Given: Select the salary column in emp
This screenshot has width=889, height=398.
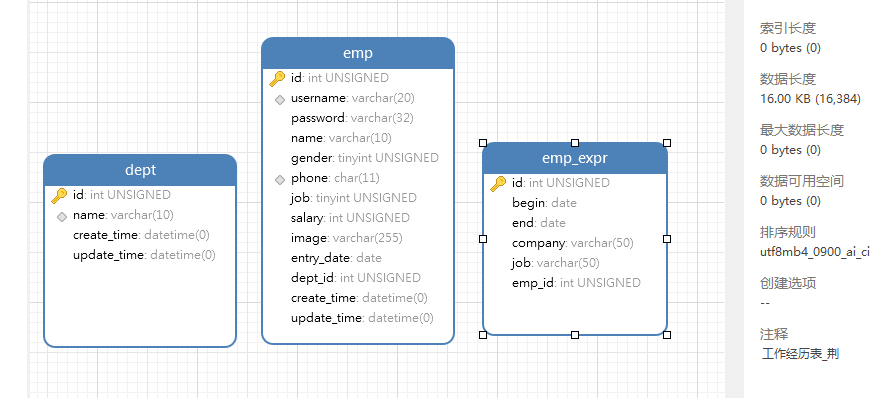Looking at the screenshot, I should tap(350, 218).
